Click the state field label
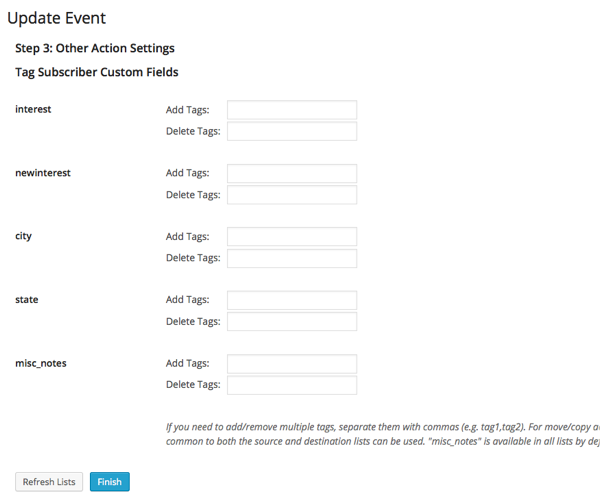The width and height of the screenshot is (600, 500). (27, 299)
